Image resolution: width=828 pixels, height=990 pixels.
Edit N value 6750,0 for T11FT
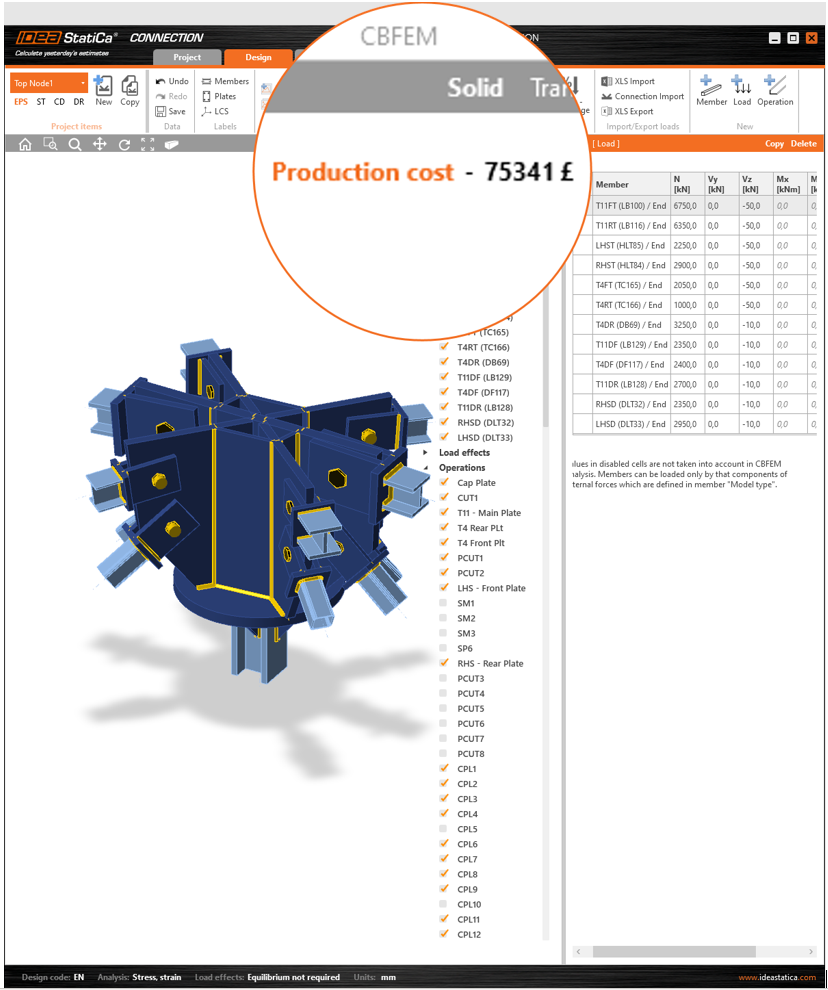coord(687,206)
